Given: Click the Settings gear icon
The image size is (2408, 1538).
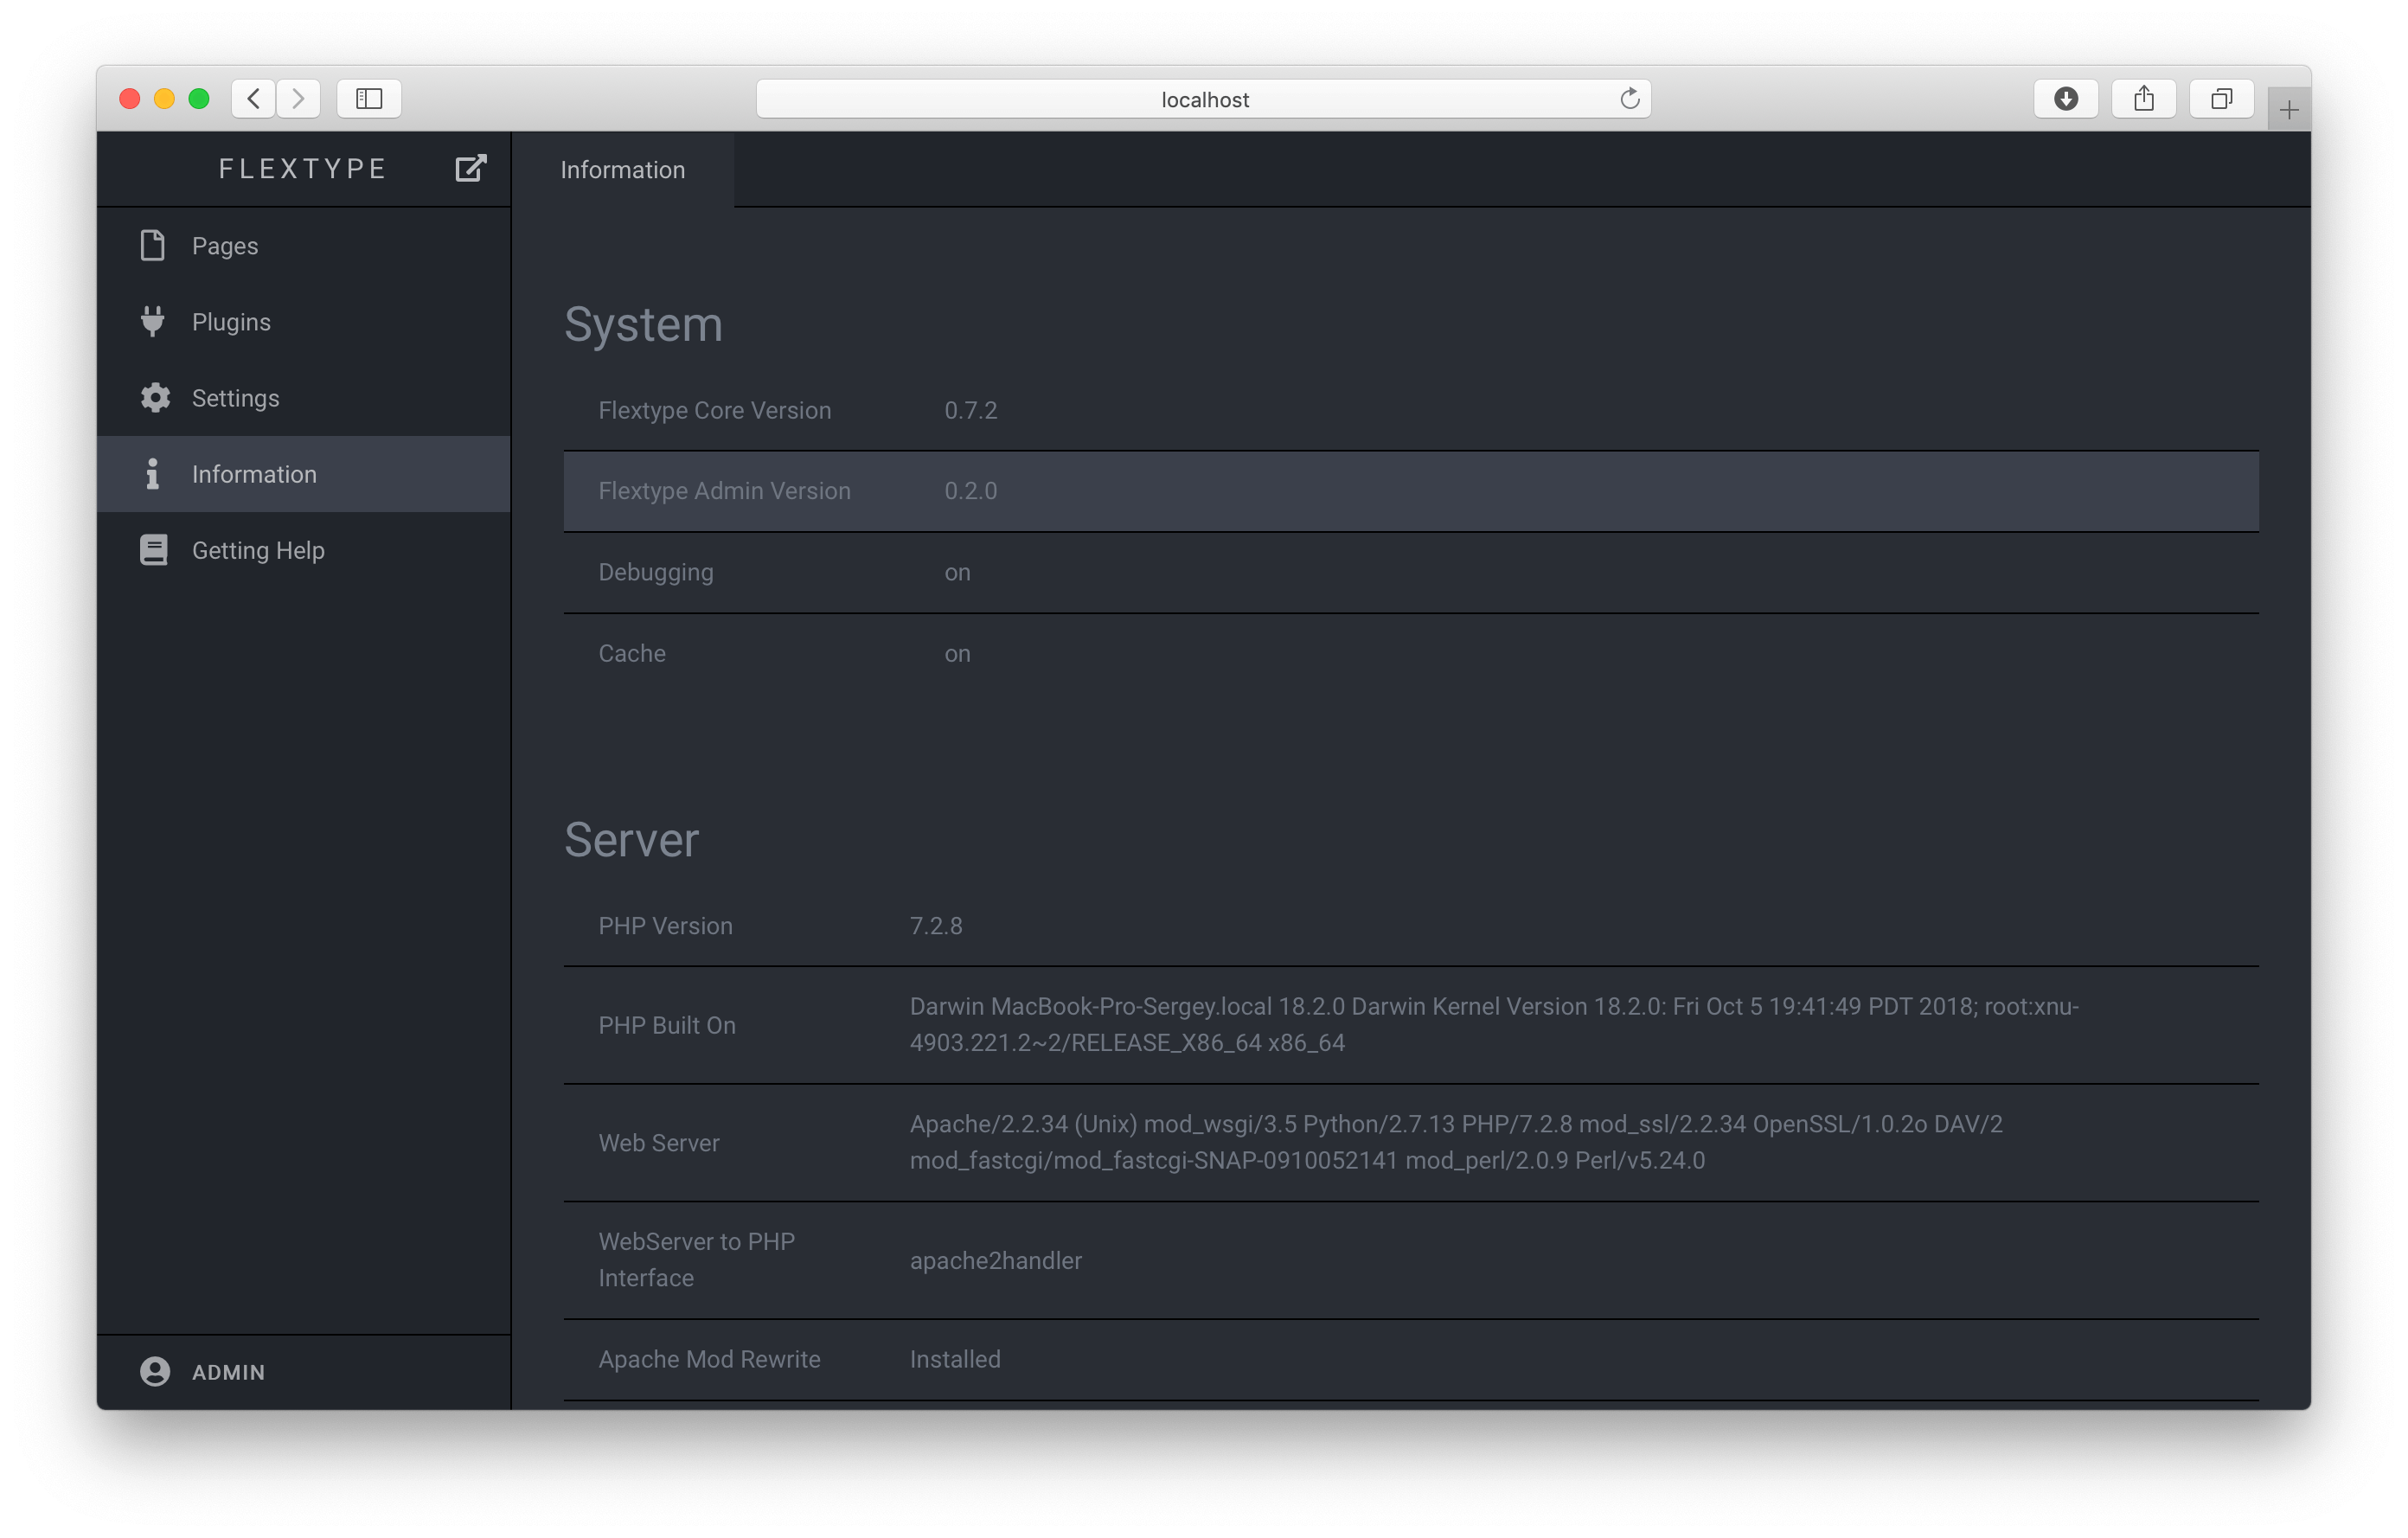Looking at the screenshot, I should tap(155, 397).
